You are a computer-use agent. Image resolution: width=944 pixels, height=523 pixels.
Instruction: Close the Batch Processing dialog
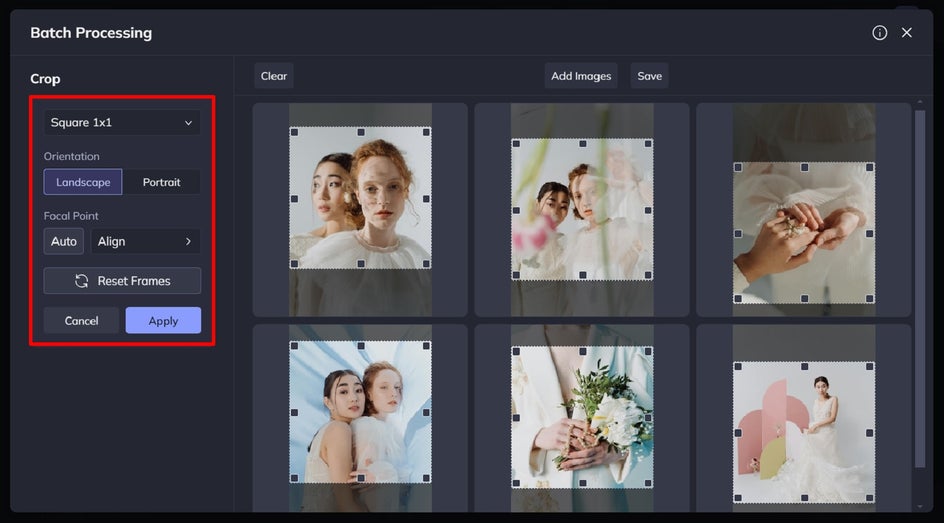pos(907,33)
